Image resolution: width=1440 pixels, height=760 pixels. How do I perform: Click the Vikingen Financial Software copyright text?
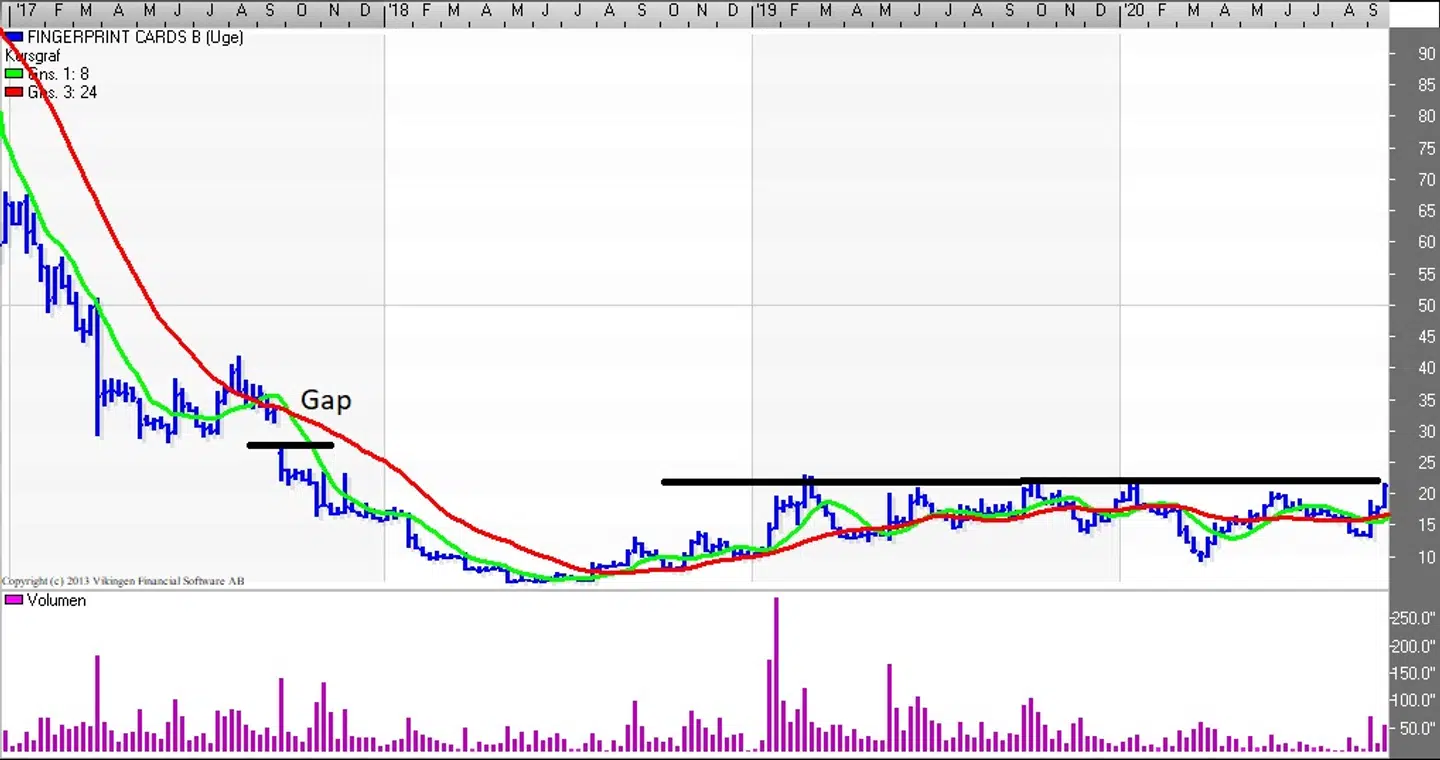123,581
